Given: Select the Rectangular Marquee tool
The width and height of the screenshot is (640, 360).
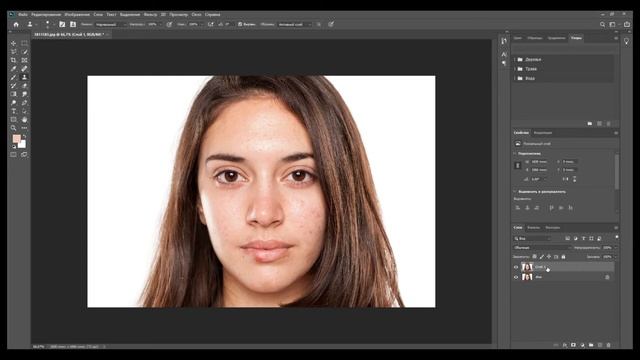Looking at the screenshot, I should [24, 43].
